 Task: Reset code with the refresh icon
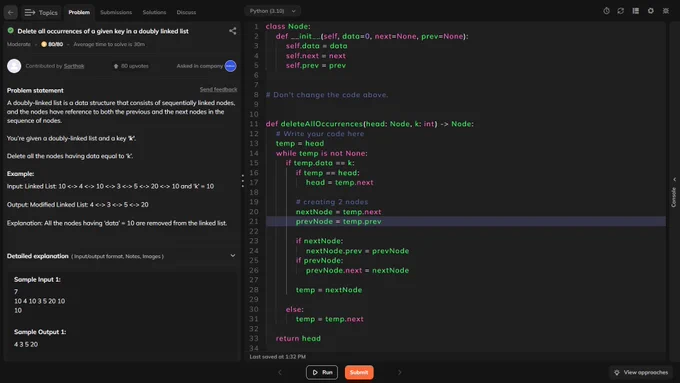coord(621,11)
